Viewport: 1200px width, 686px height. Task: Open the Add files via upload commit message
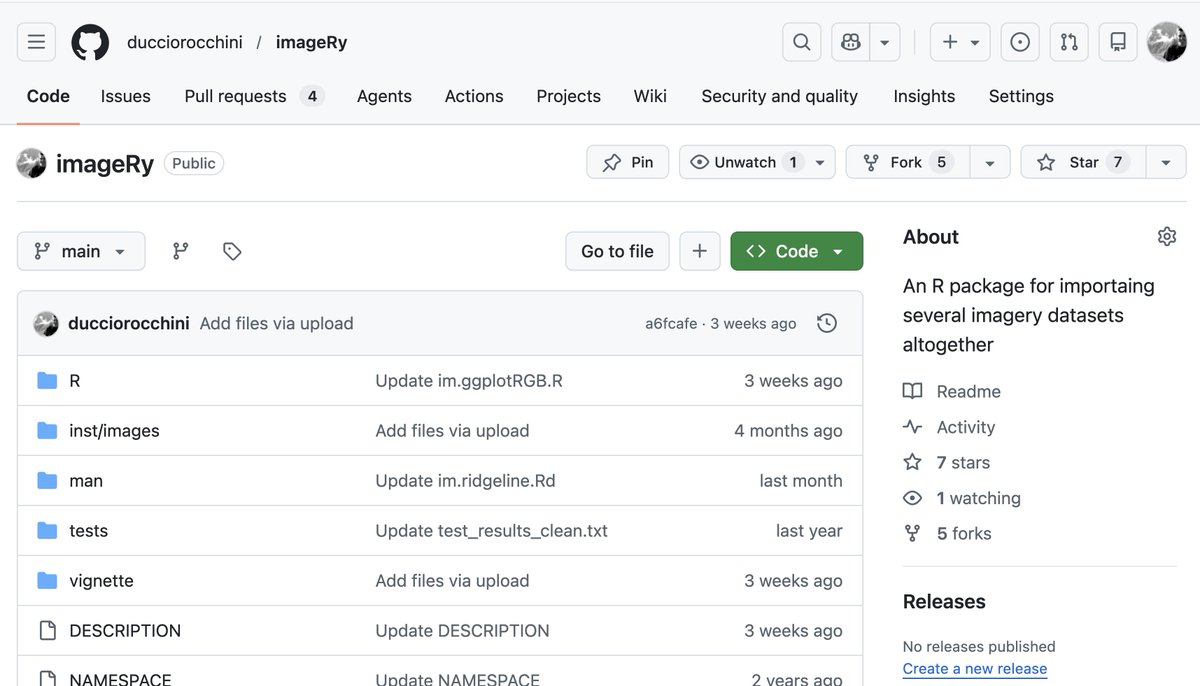[x=277, y=323]
